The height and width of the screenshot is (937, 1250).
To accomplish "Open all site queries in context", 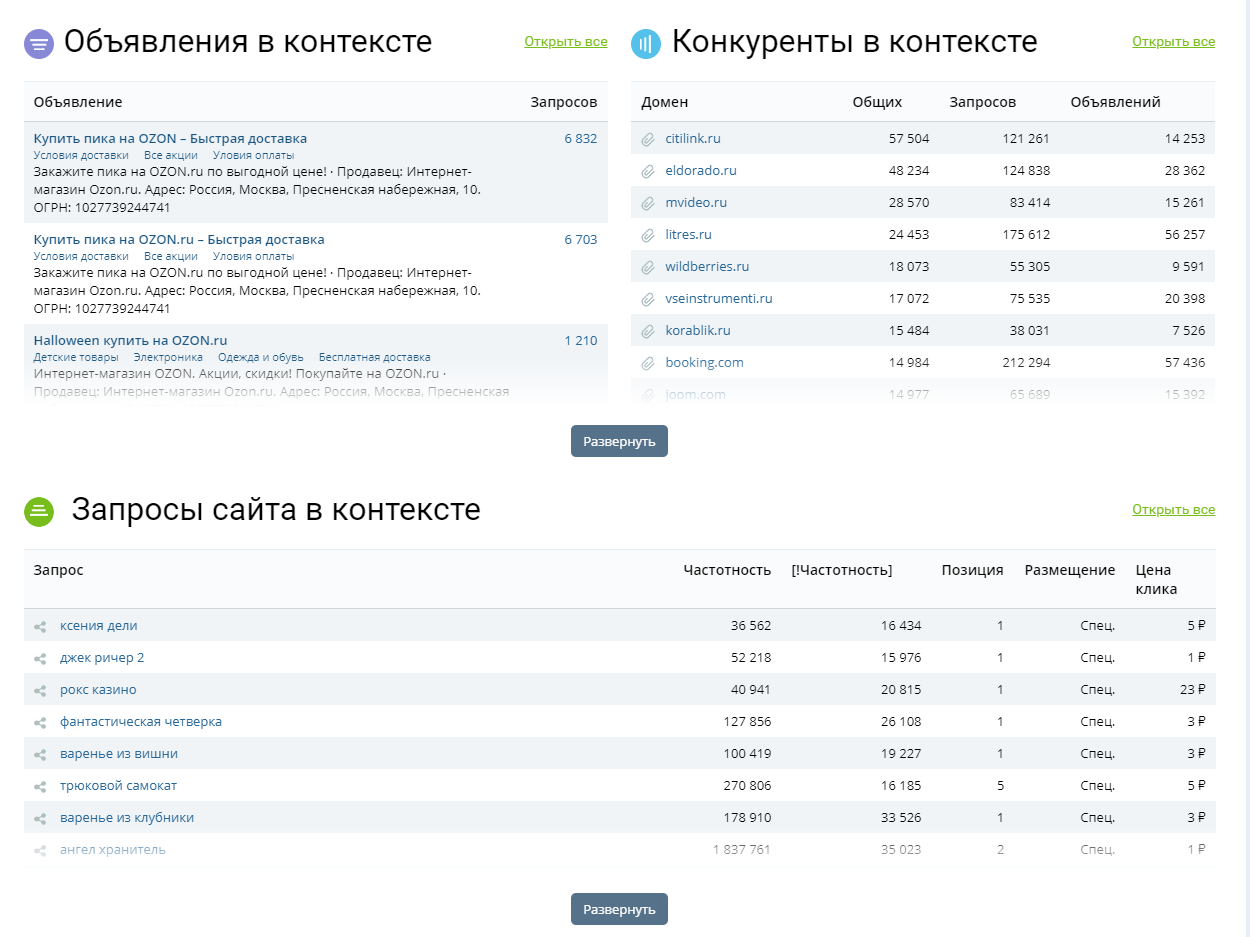I will (x=1173, y=510).
